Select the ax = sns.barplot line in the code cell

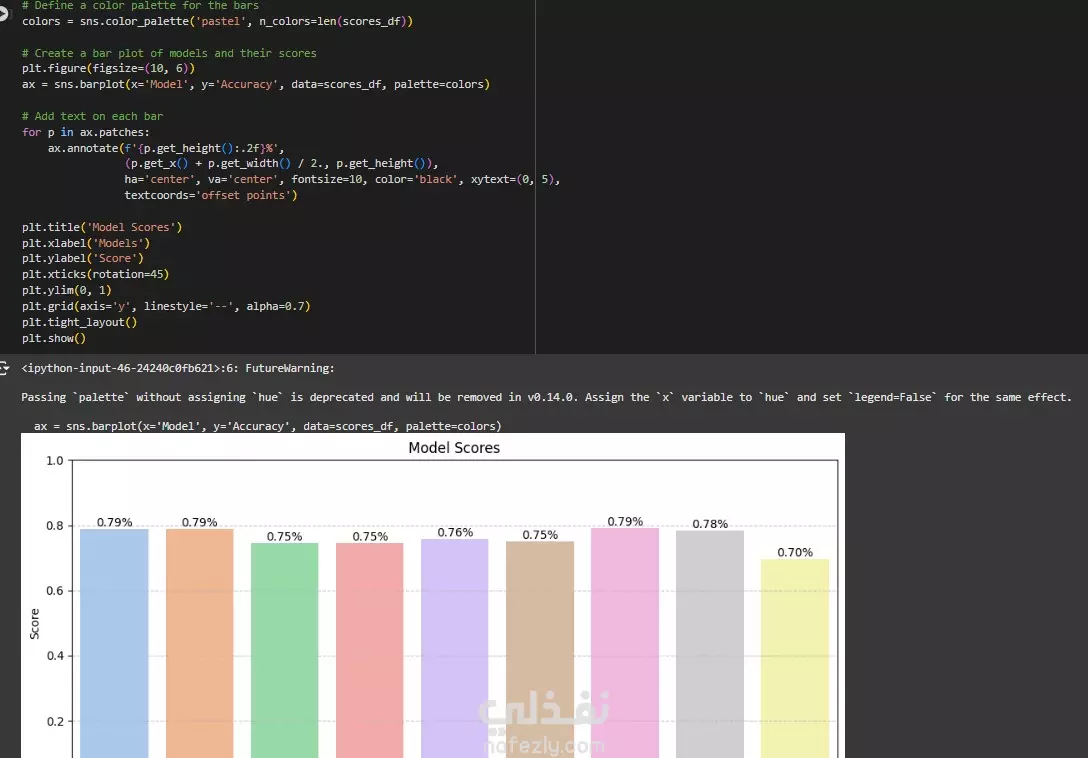tap(255, 84)
